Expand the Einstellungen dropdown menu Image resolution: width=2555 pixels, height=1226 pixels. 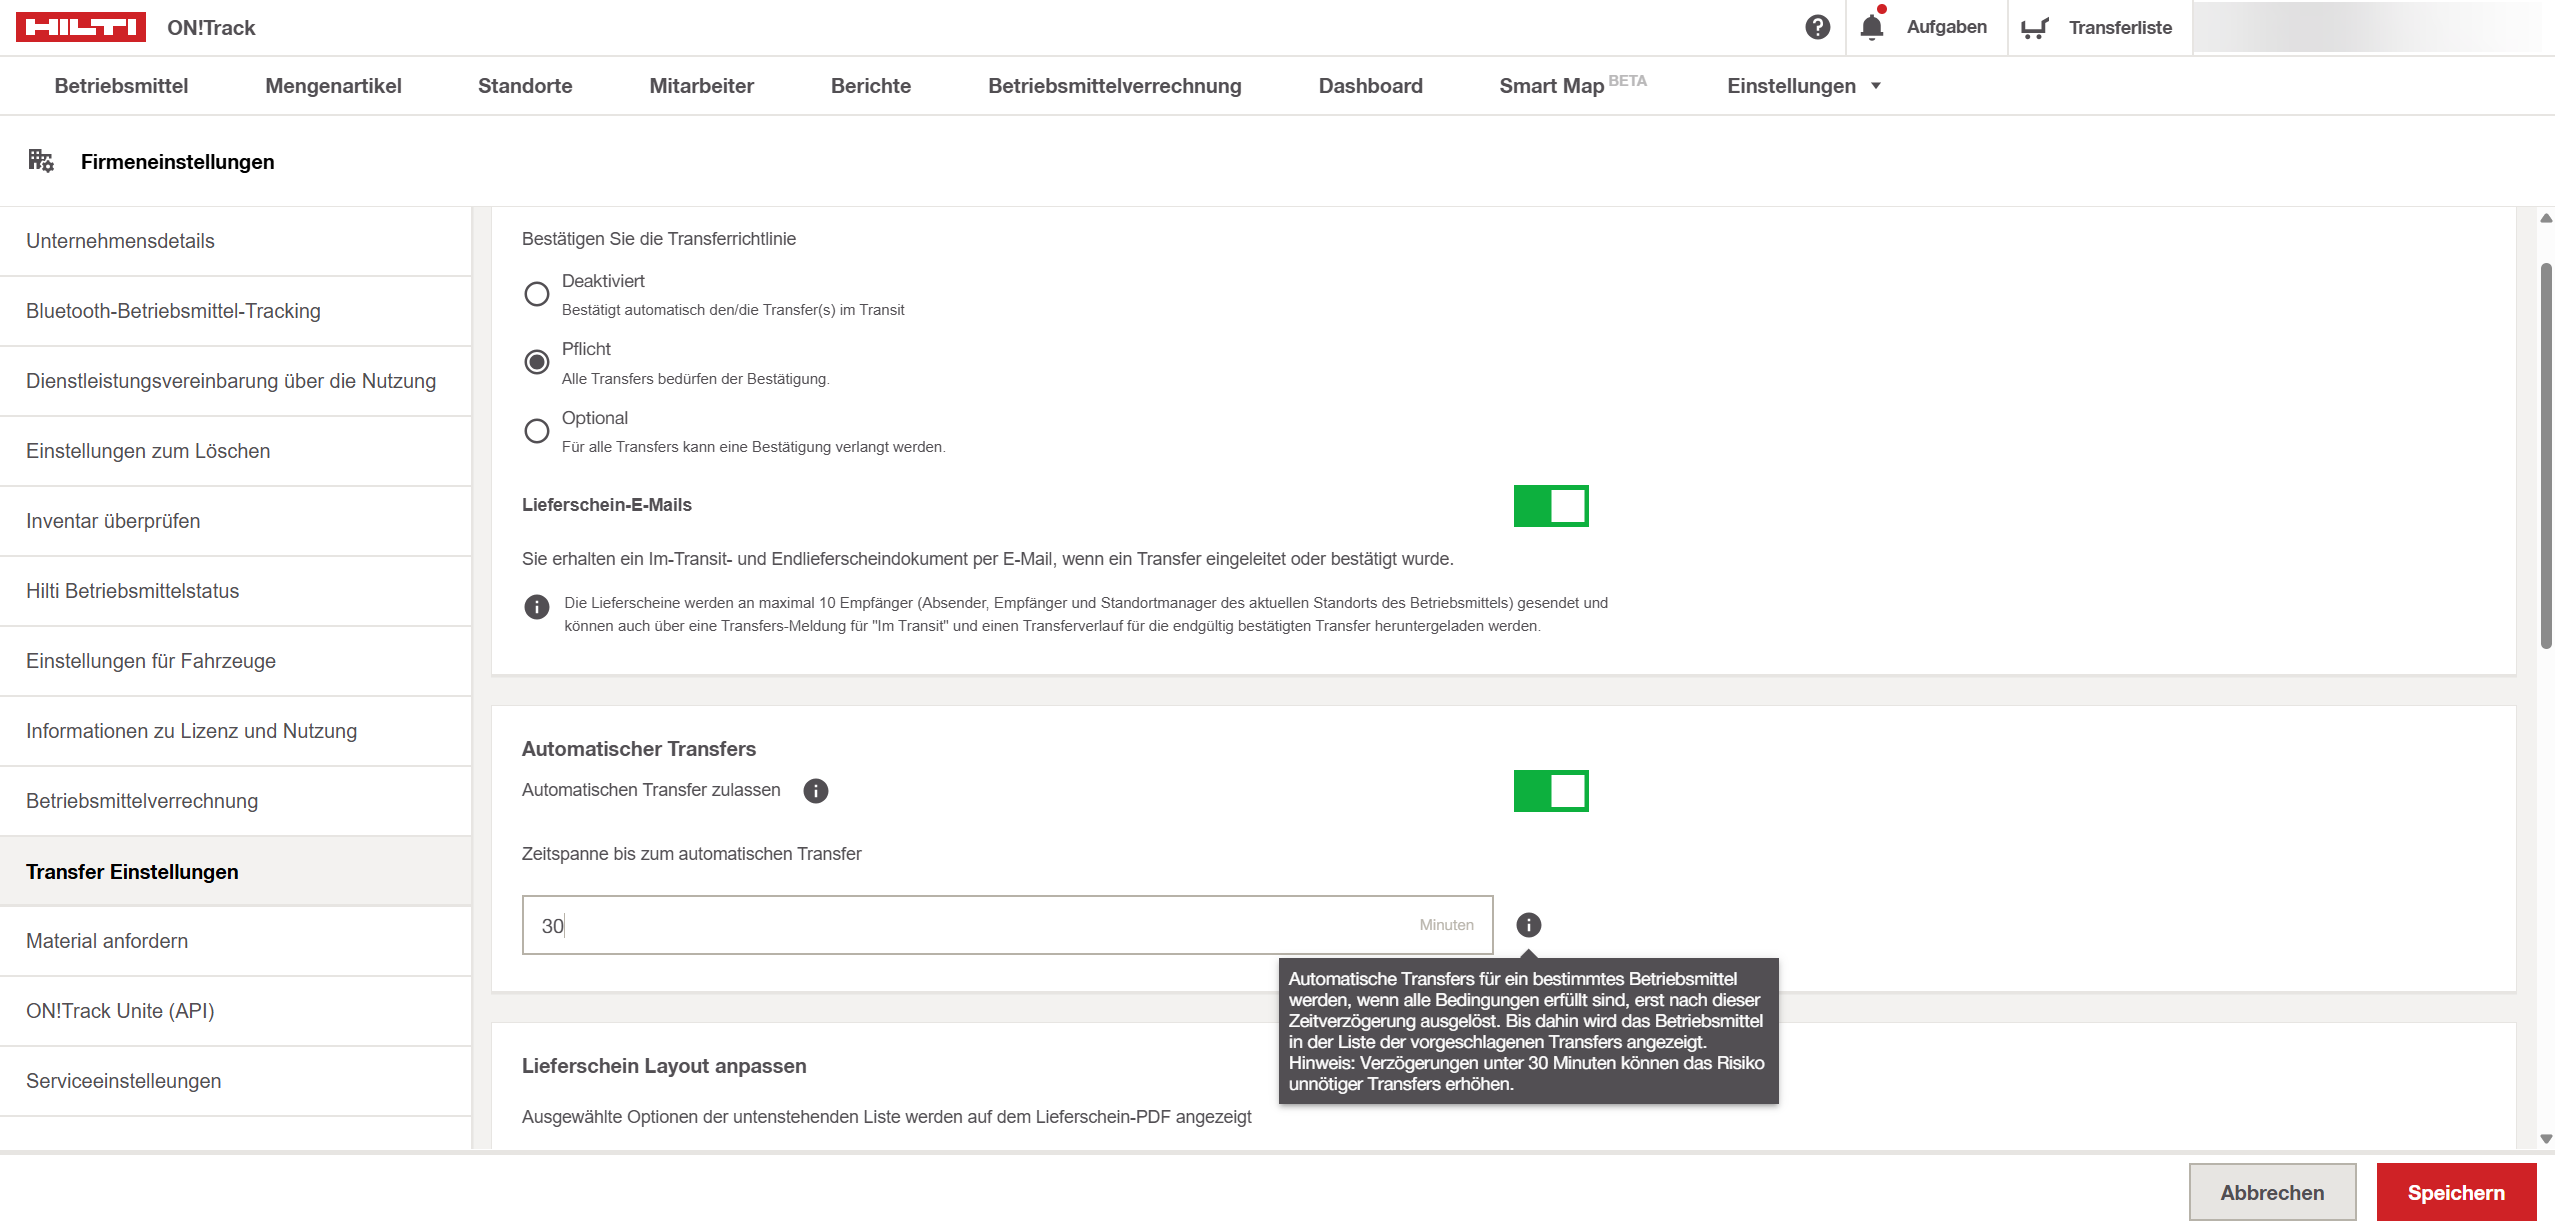pyautogui.click(x=1803, y=86)
